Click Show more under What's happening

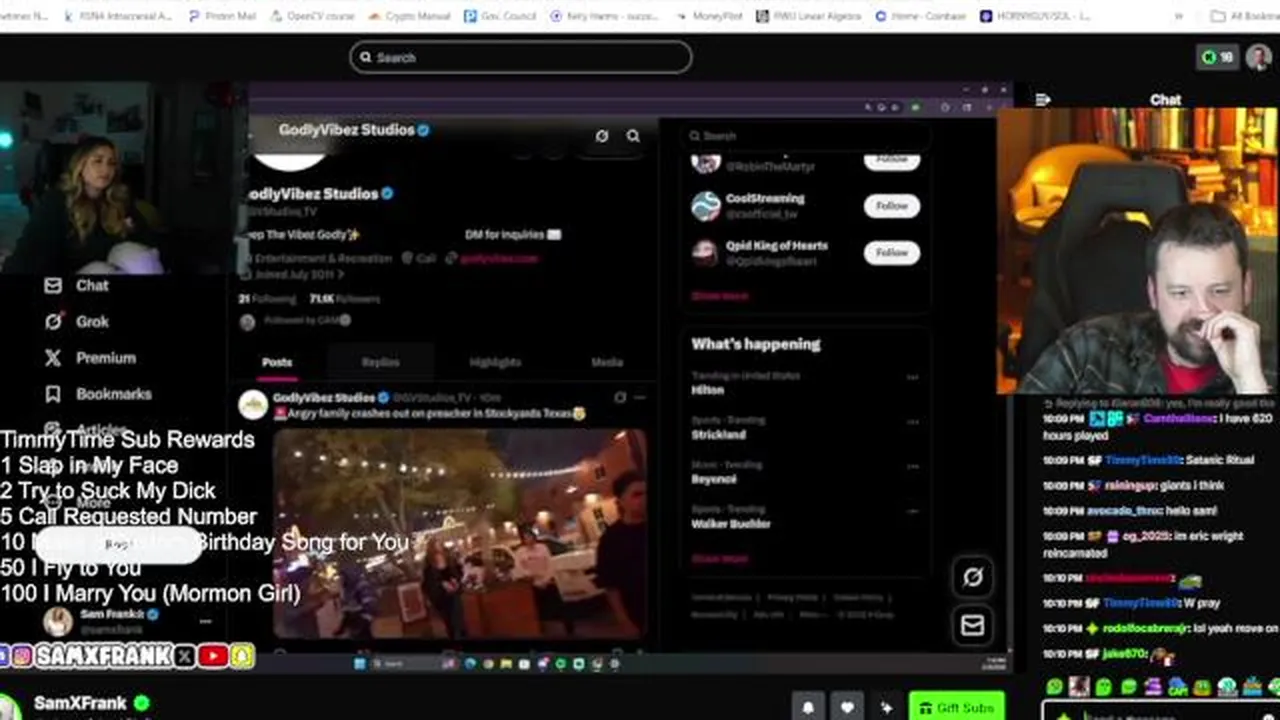tap(719, 559)
